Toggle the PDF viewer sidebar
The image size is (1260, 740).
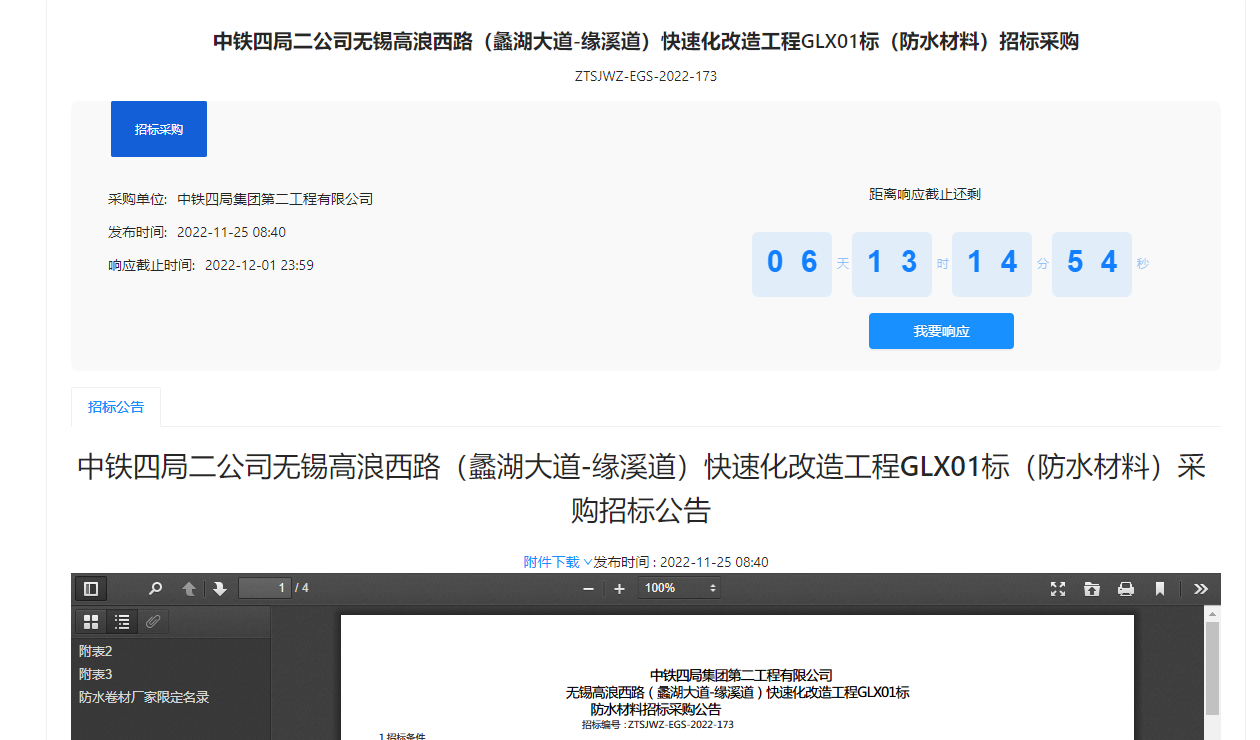point(91,589)
